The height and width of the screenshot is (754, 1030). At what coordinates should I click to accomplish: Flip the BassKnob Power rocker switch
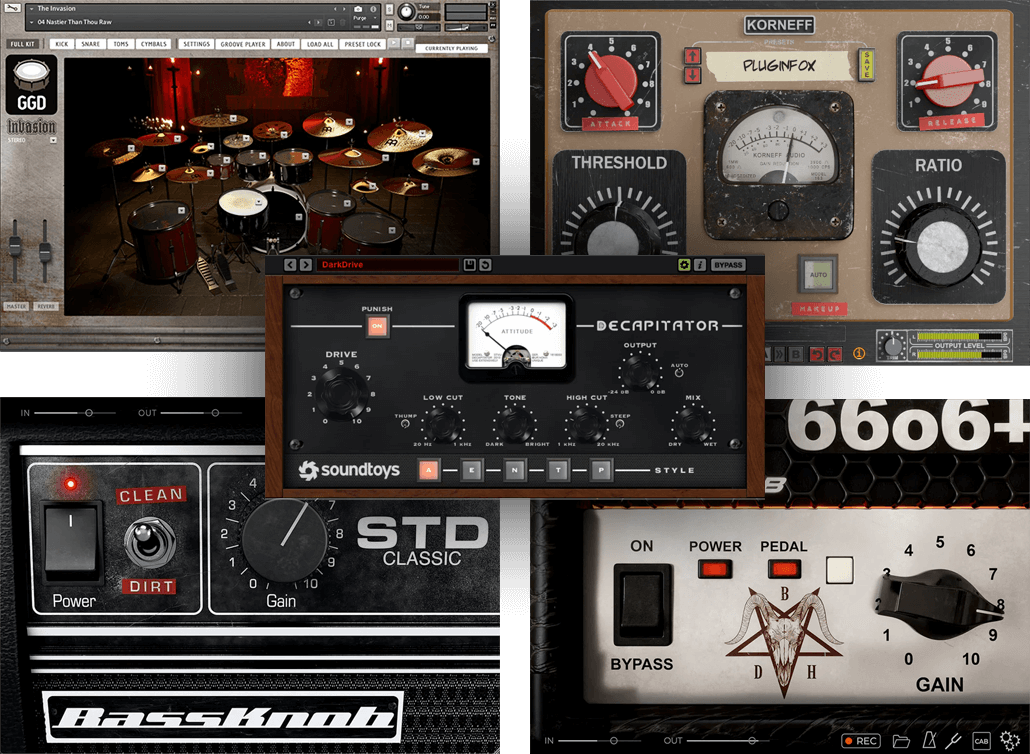pos(71,542)
